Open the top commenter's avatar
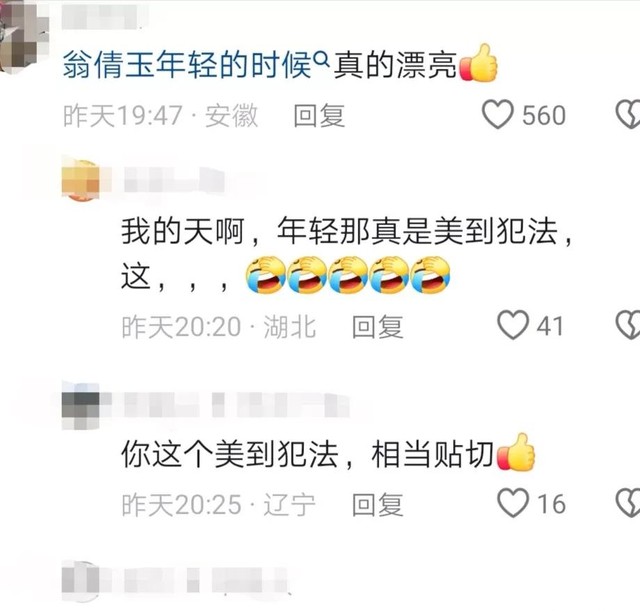640x611 pixels. click(21, 37)
